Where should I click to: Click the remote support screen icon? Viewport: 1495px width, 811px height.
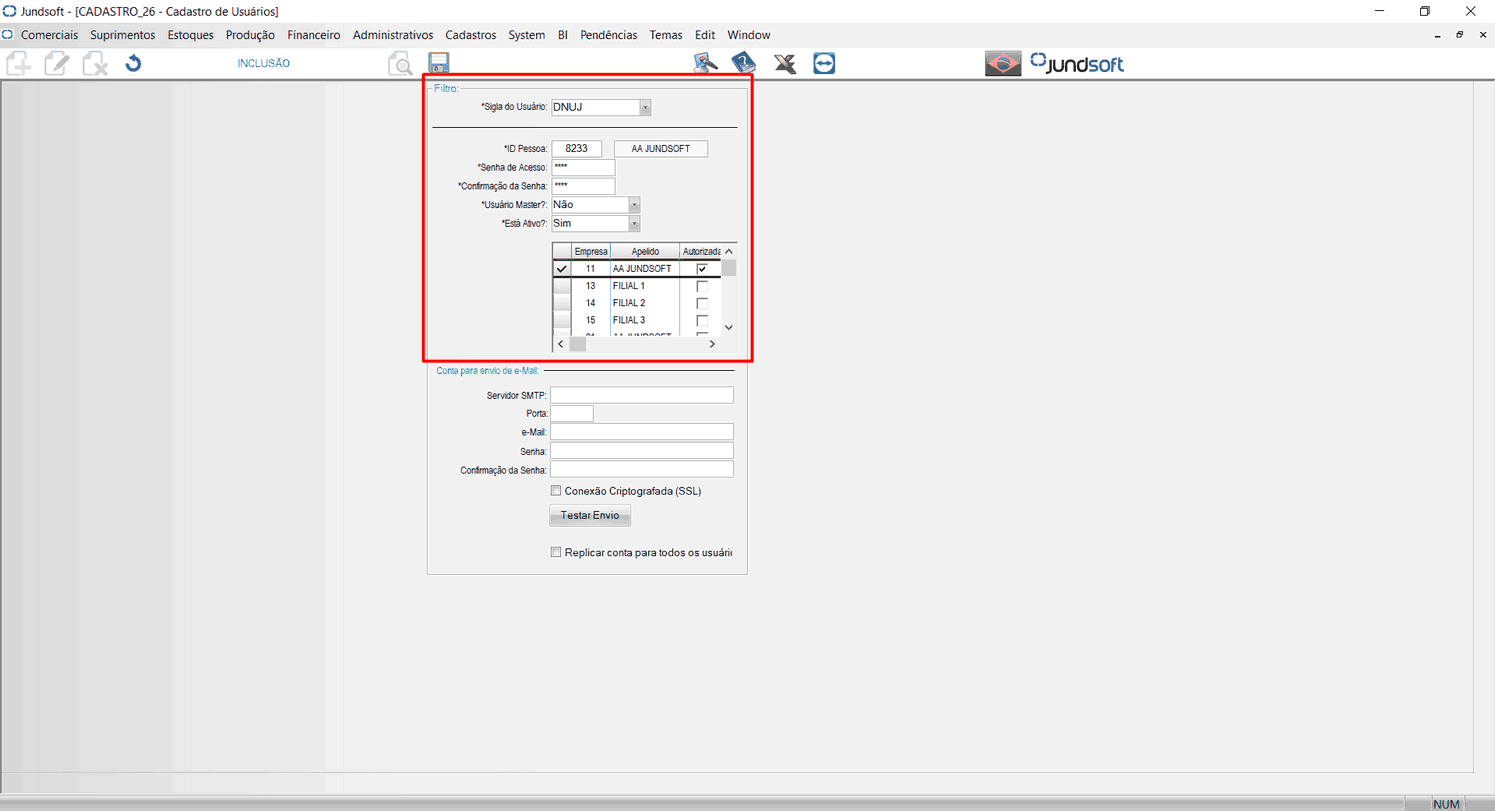coord(706,64)
